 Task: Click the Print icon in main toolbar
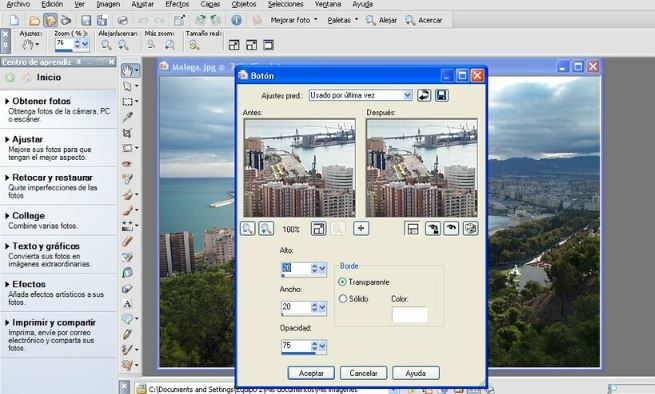tap(122, 20)
